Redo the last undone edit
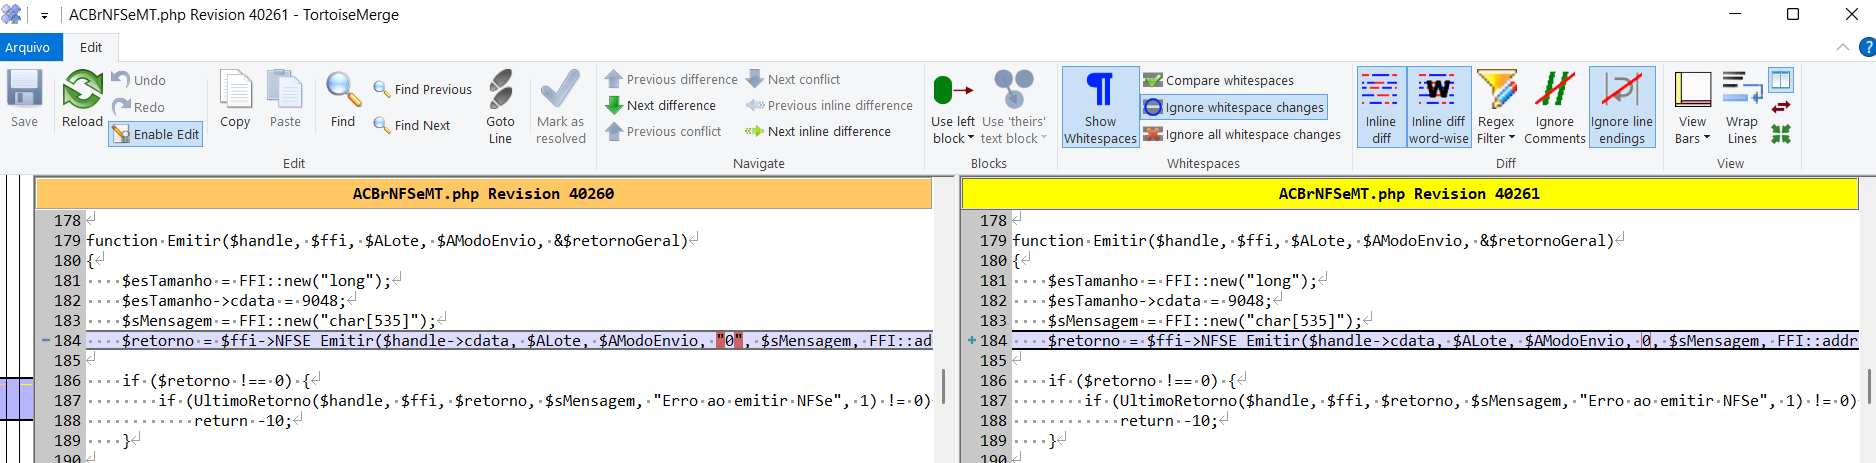The height and width of the screenshot is (463, 1876). click(x=139, y=107)
